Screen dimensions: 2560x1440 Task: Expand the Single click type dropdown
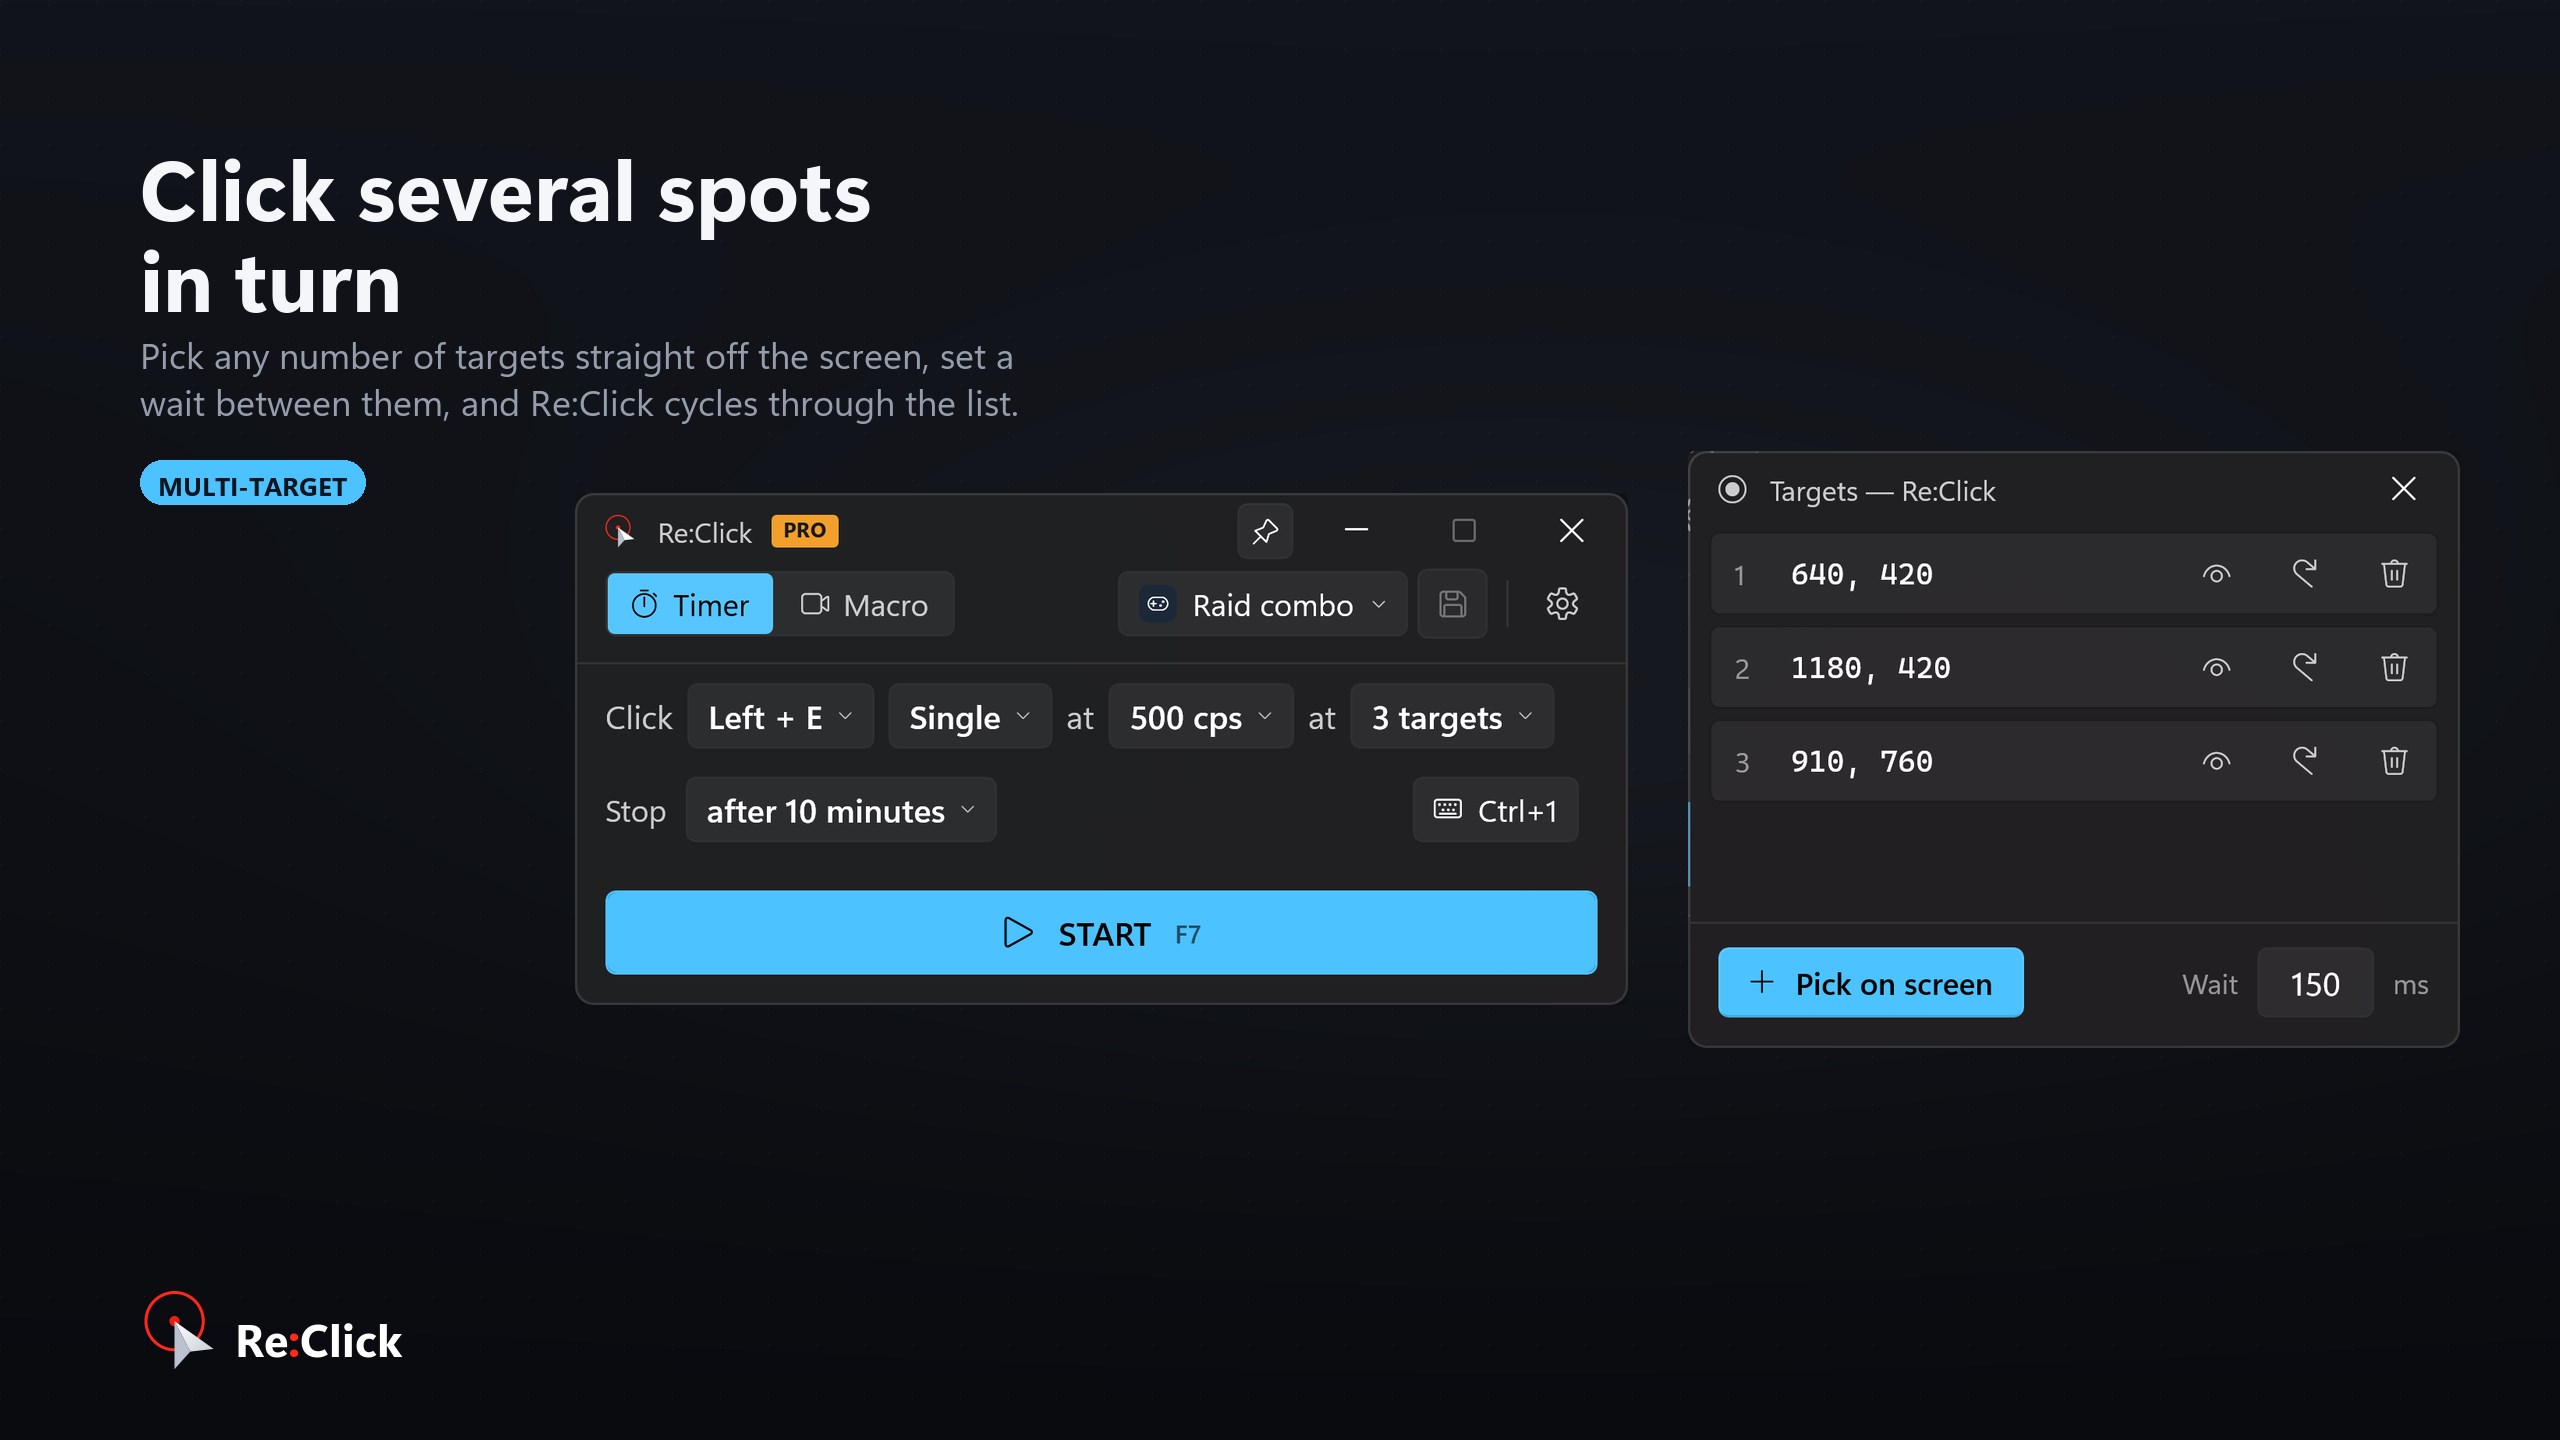point(969,717)
